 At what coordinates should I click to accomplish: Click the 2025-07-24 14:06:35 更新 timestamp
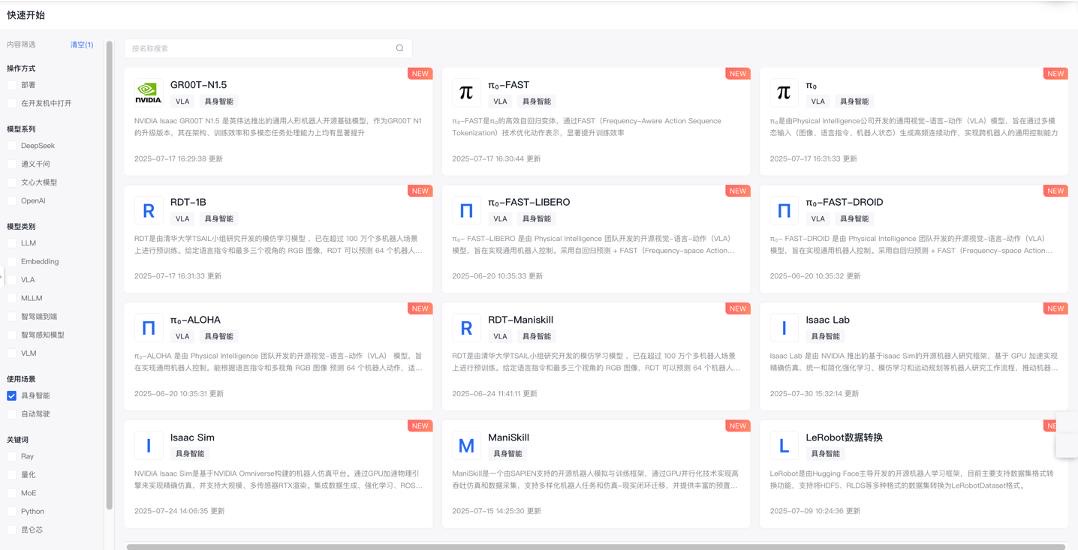pyautogui.click(x=179, y=512)
